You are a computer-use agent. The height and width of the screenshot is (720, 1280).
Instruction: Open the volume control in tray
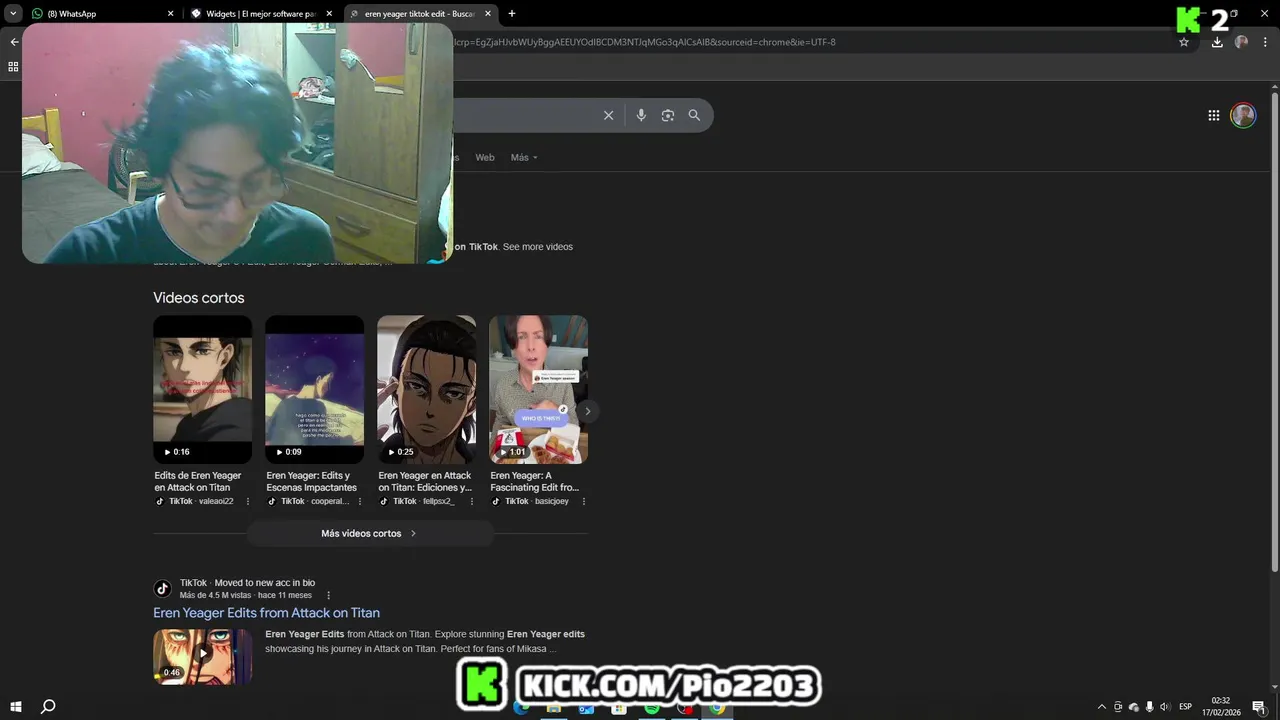coord(1165,707)
